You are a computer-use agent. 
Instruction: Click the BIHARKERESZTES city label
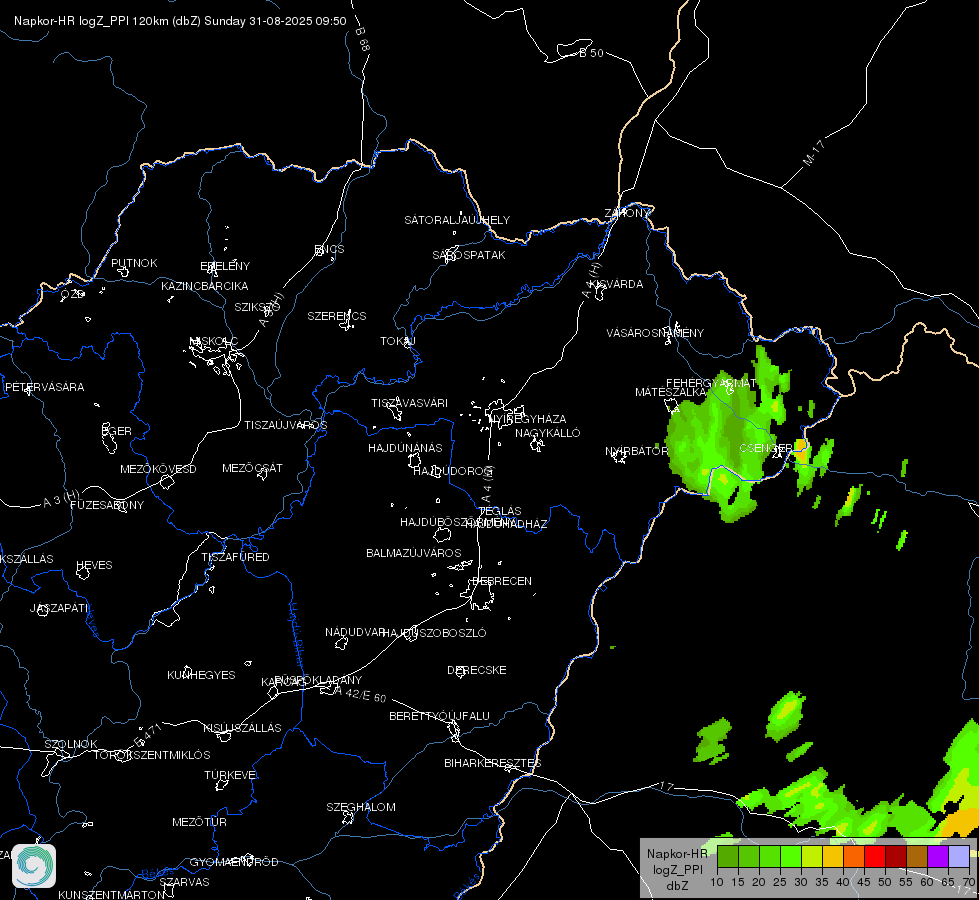493,763
